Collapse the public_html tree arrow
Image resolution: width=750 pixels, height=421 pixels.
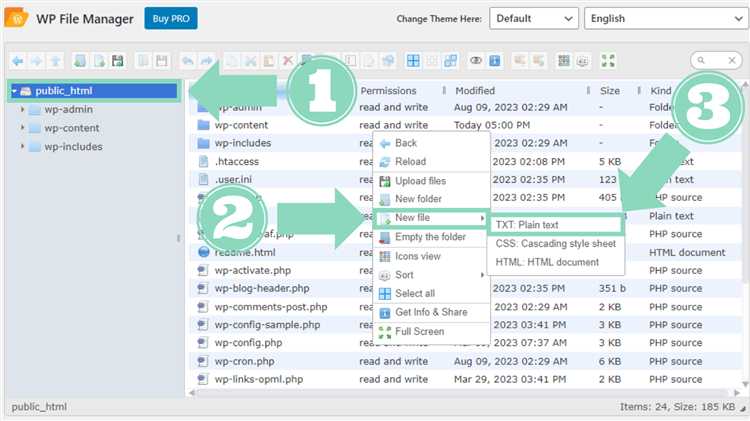pos(14,91)
